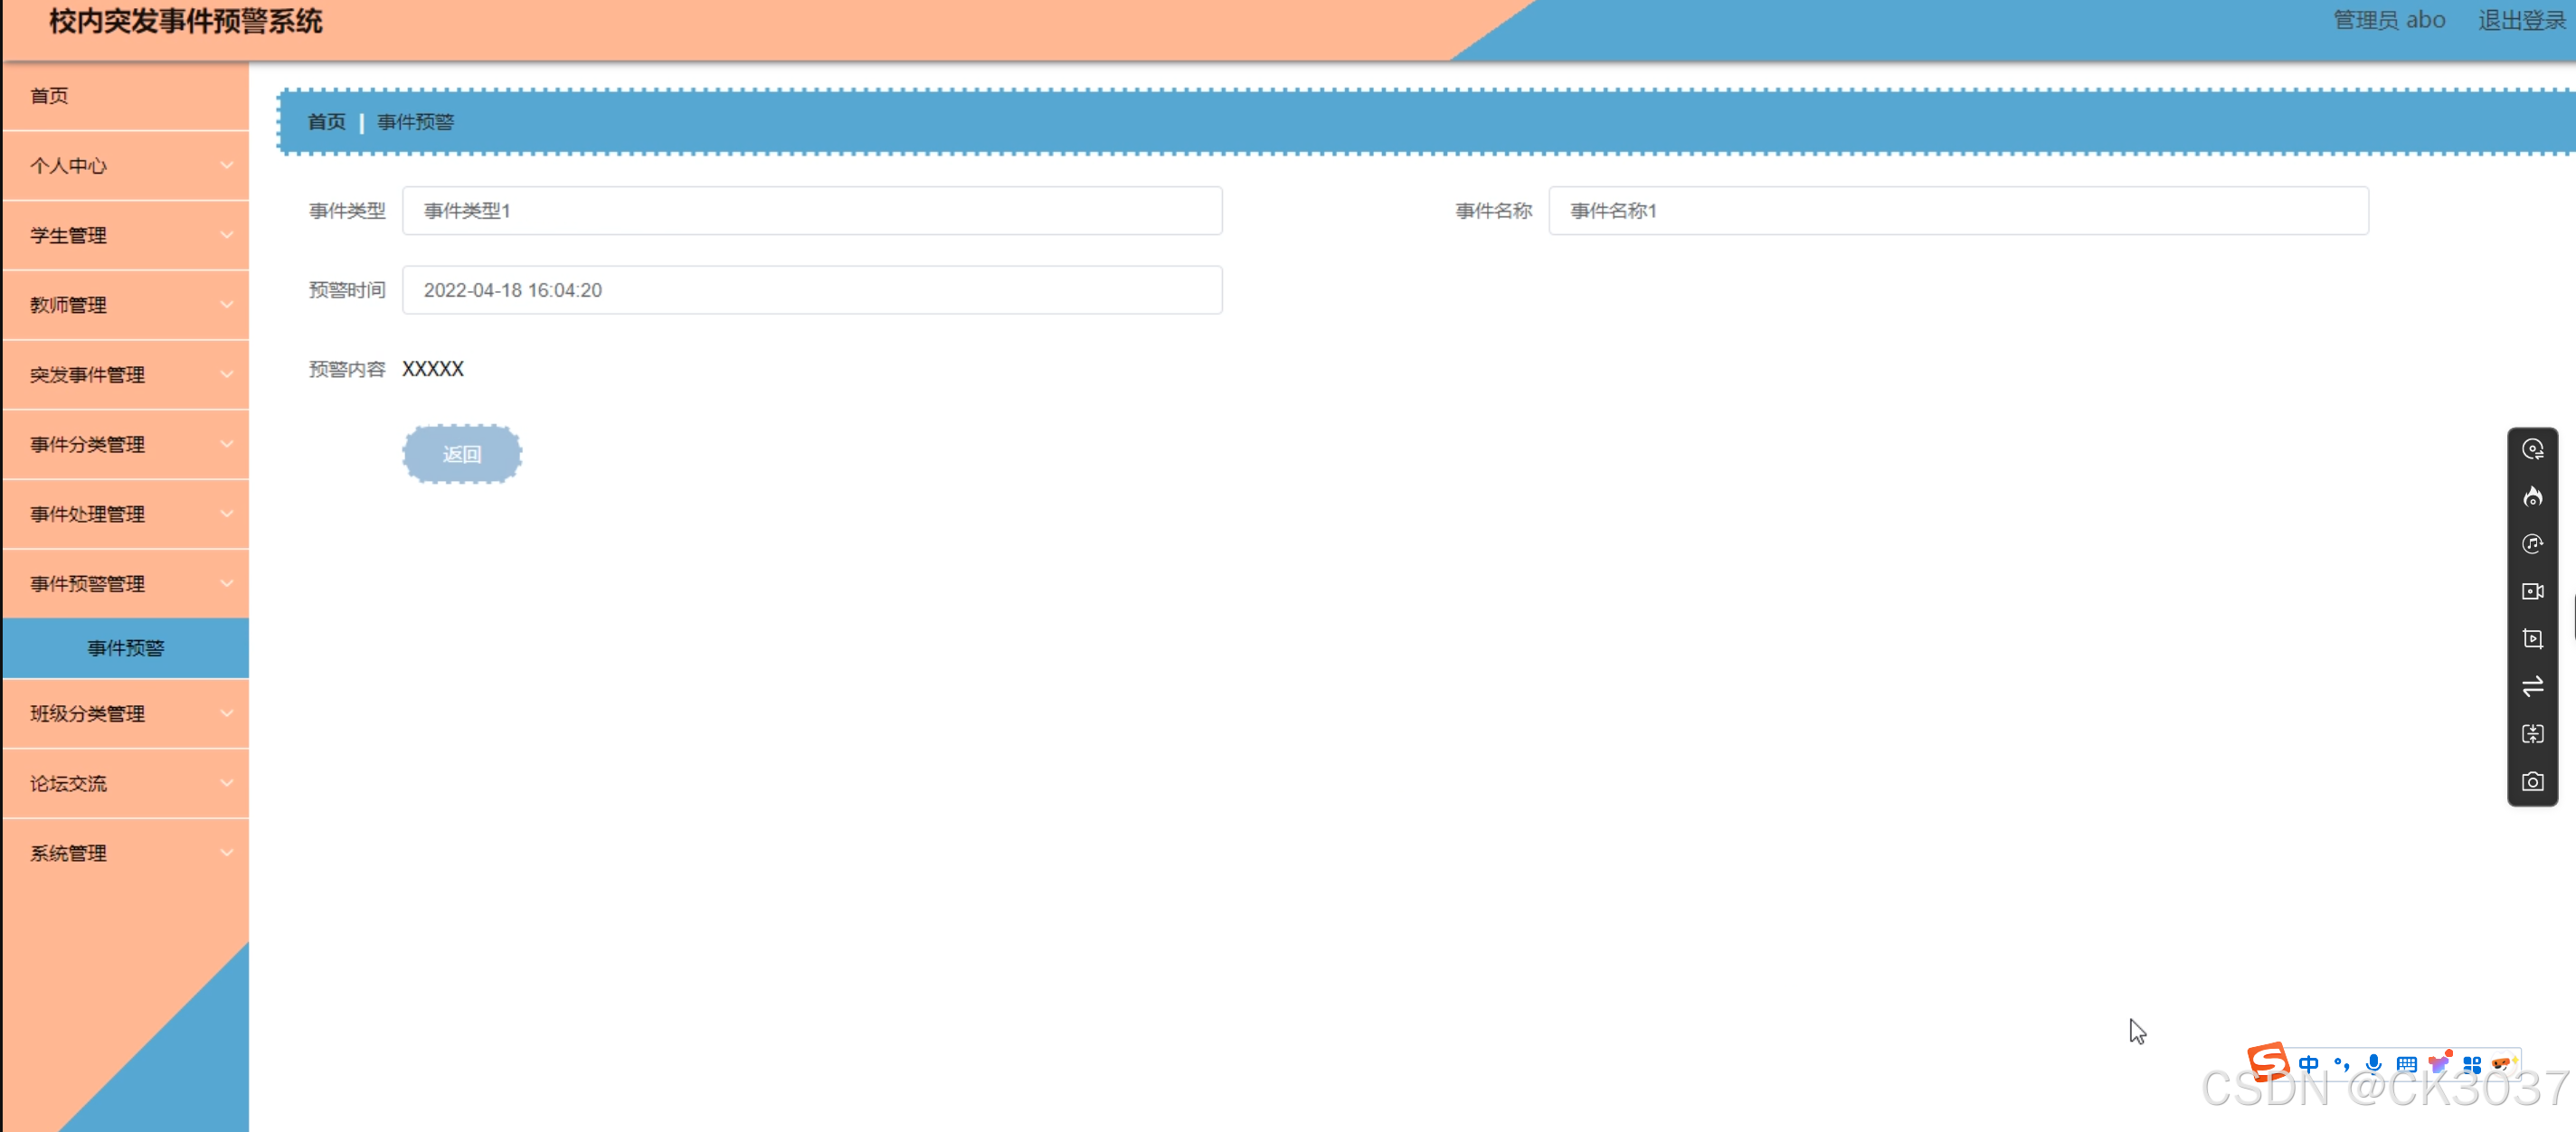Toggle Sogou Chinese/English input mode
Screen dimensions: 2576x1132
pyautogui.click(x=2308, y=1063)
